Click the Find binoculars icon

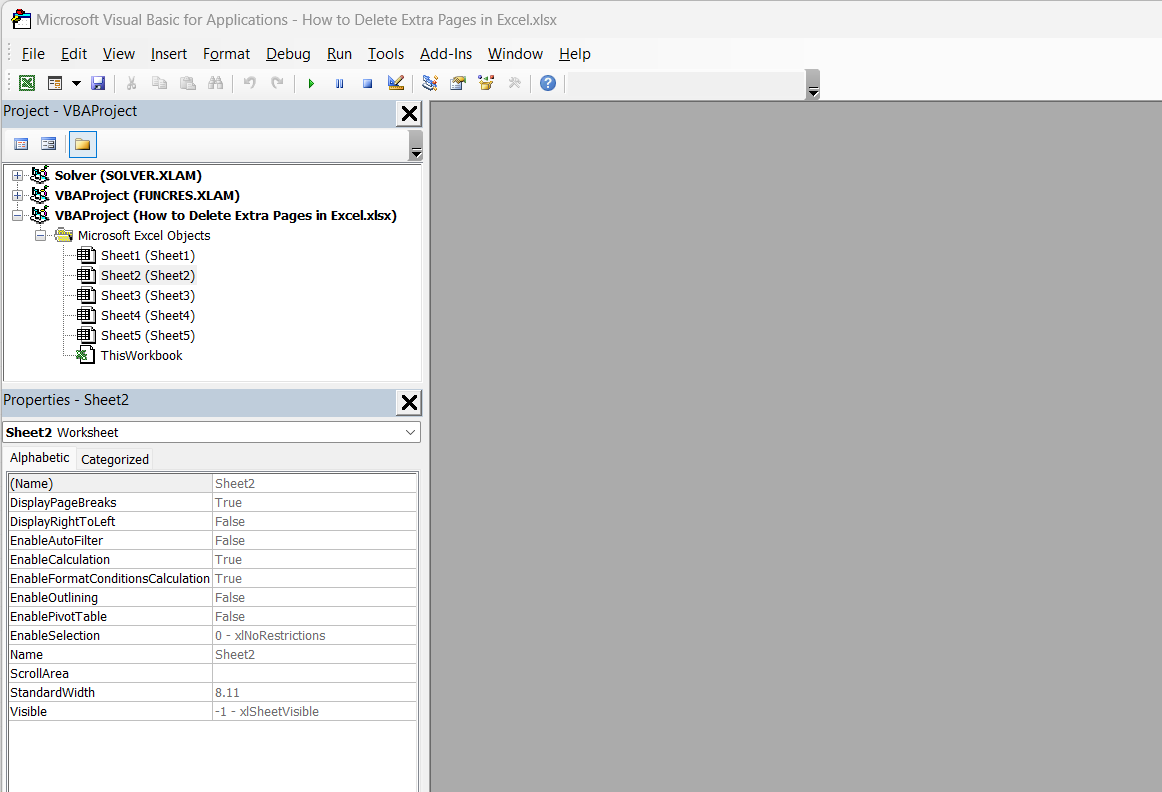point(216,83)
